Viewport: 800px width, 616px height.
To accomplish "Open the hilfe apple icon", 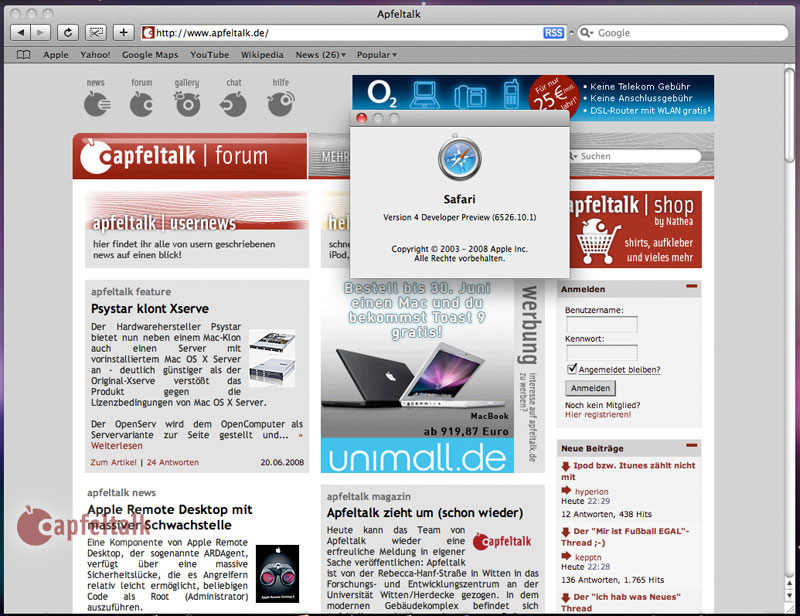I will coord(281,104).
